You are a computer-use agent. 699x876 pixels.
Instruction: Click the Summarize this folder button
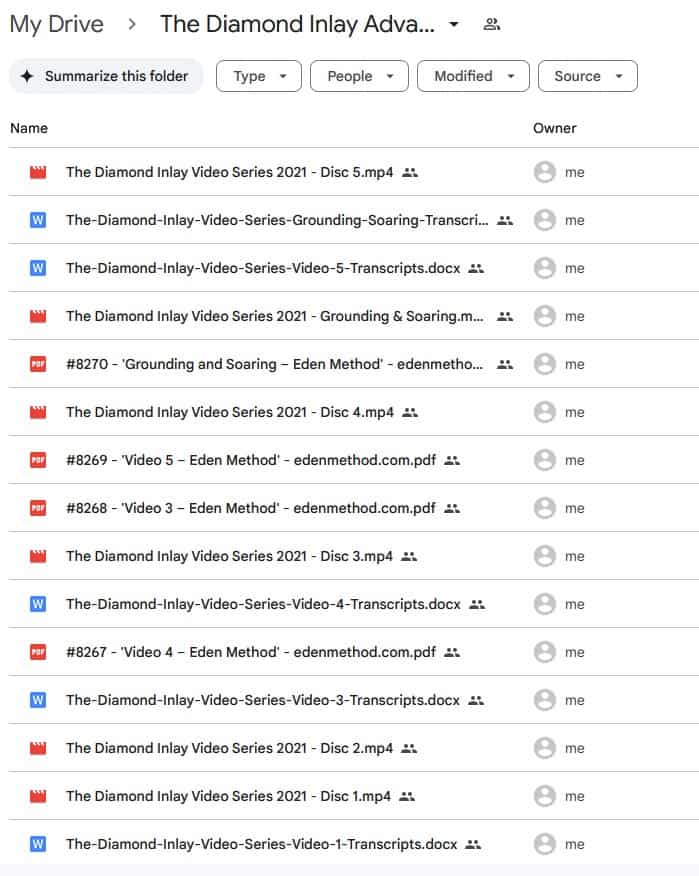[x=105, y=76]
